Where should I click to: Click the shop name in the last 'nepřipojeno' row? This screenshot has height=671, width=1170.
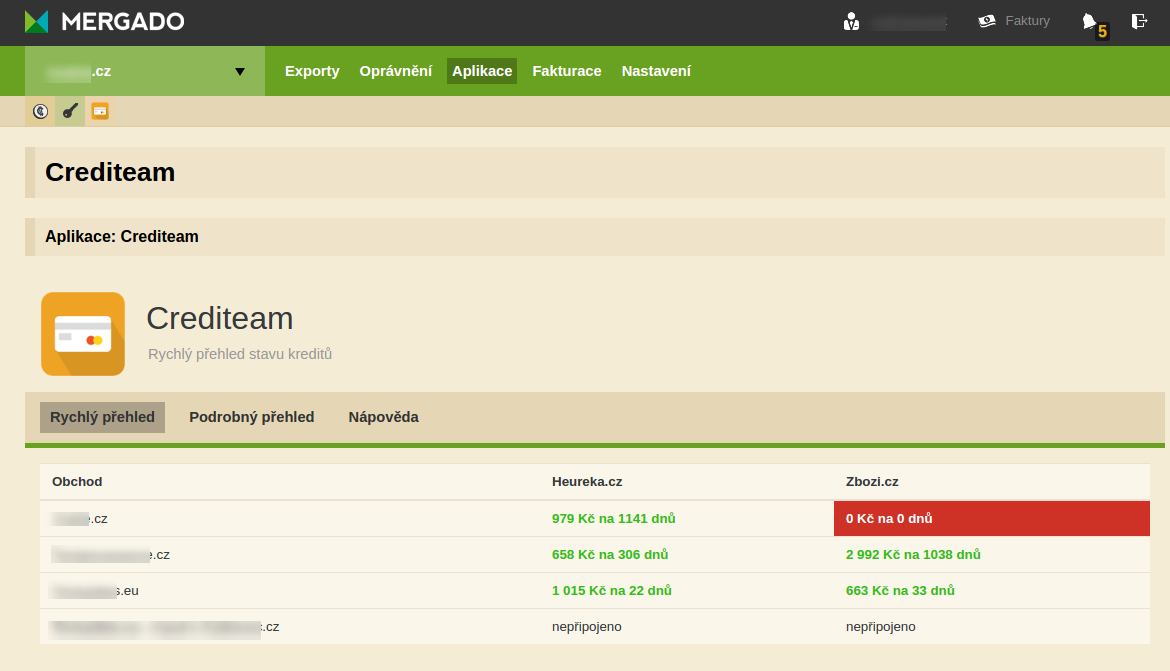(x=164, y=627)
